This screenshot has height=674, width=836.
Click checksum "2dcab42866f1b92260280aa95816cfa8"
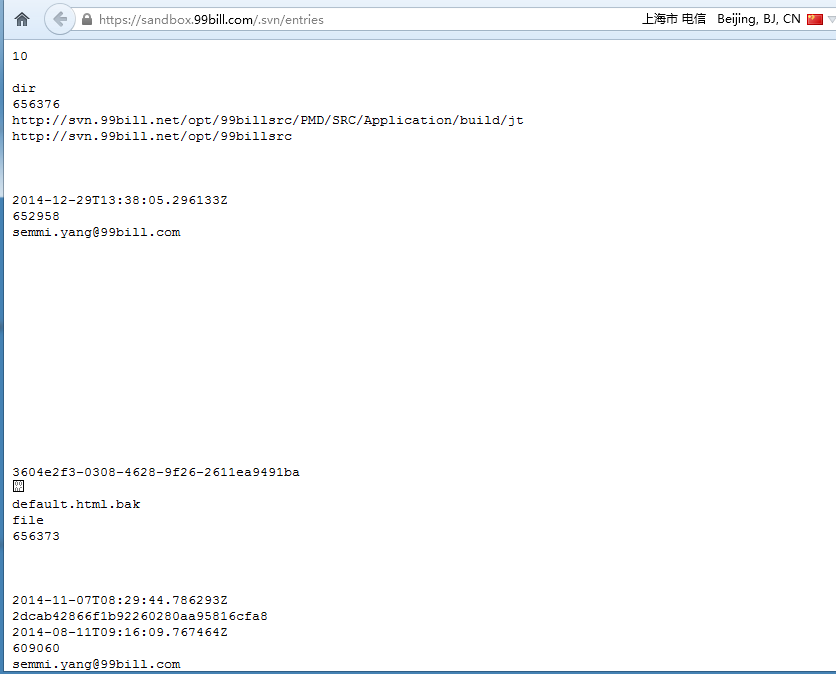point(140,616)
